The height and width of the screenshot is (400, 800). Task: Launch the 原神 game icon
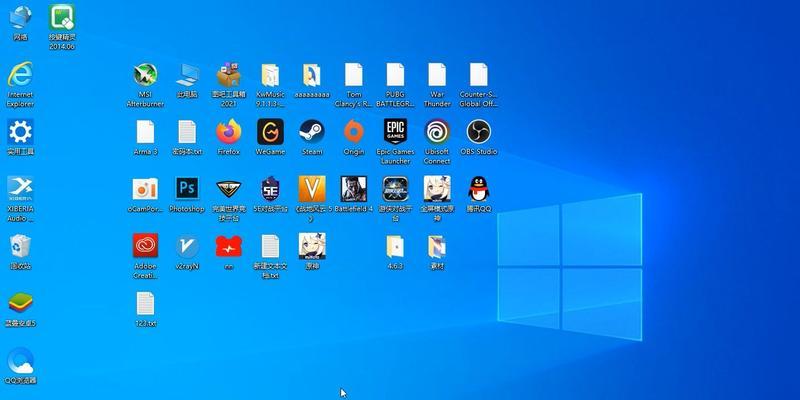pyautogui.click(x=312, y=246)
